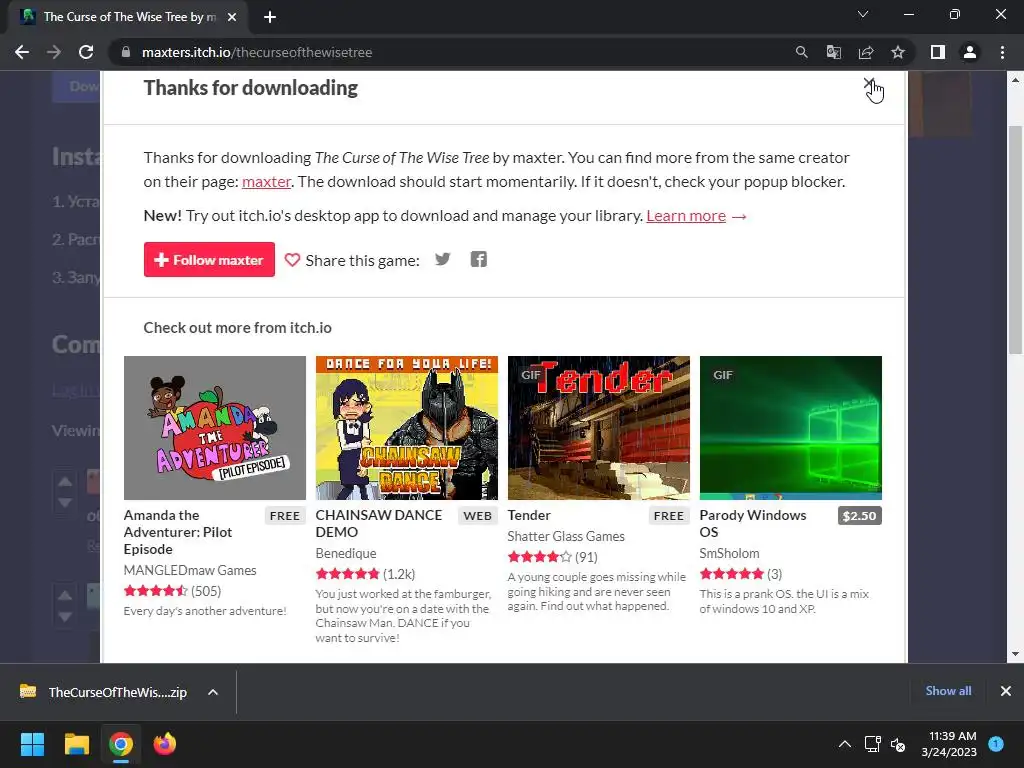Click the Follow maxter button
1024x768 pixels.
click(x=209, y=260)
